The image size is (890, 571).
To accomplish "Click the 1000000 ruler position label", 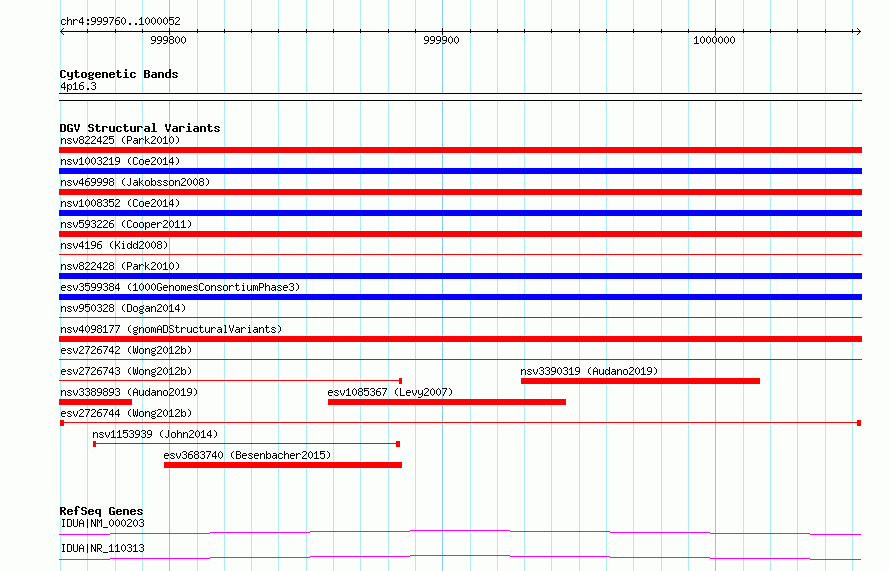I will tap(714, 40).
